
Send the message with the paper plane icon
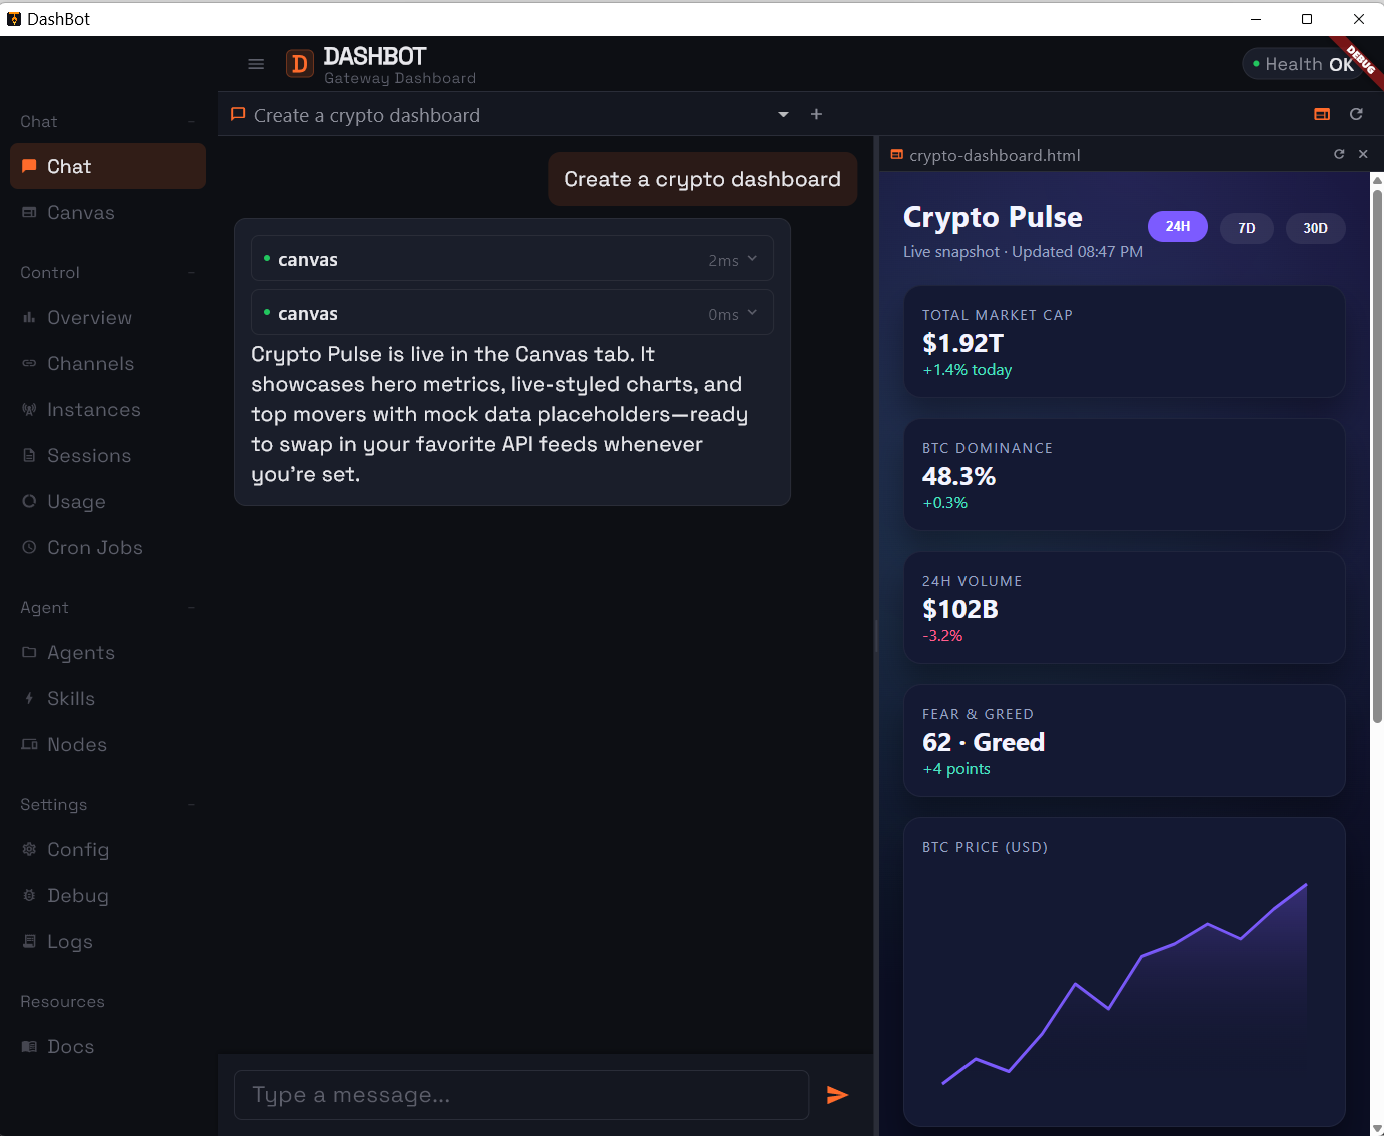(x=837, y=1095)
